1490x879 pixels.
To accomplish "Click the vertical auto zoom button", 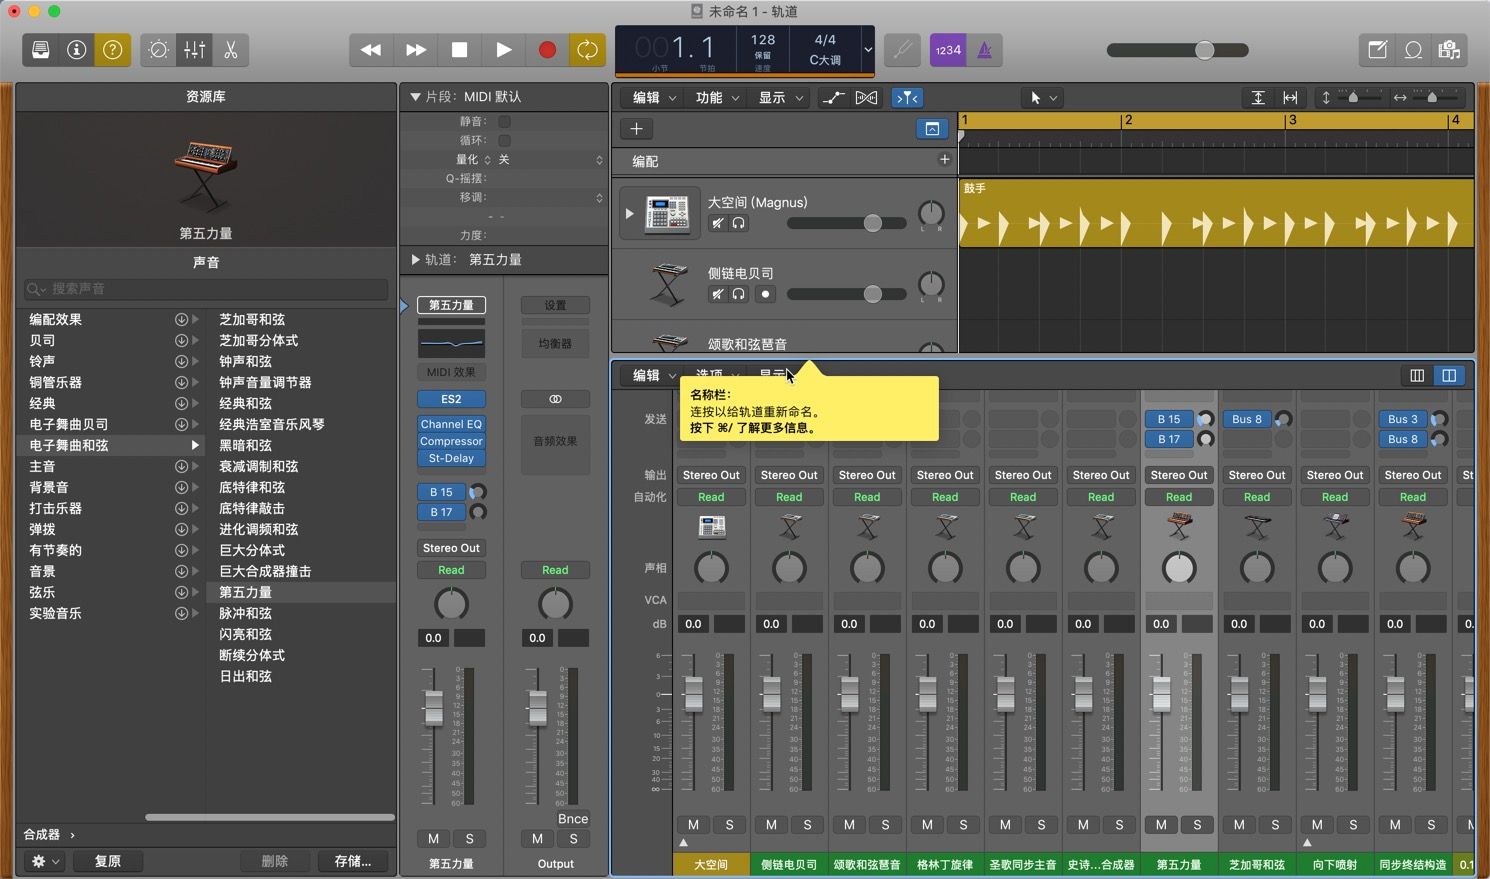I will tap(1258, 97).
